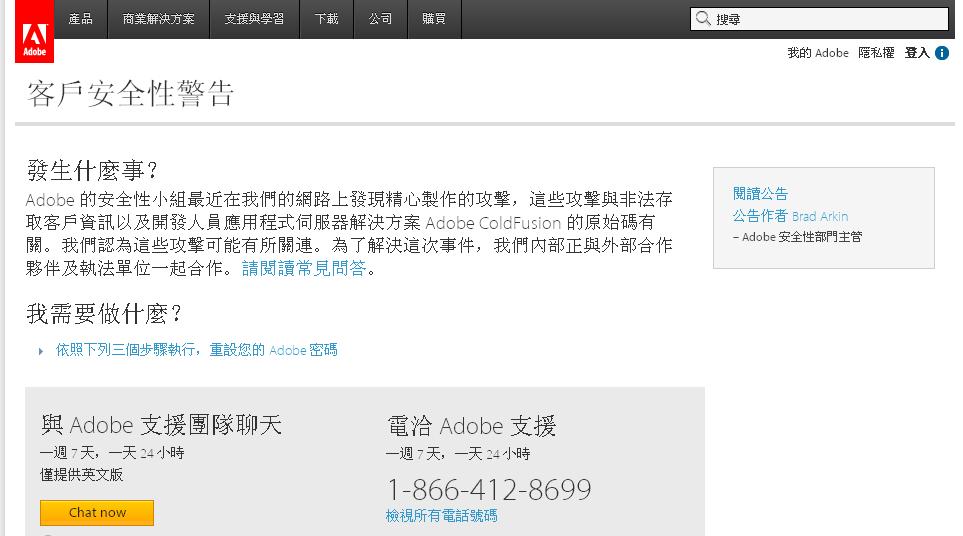Open the 下載 menu
Screen dimensions: 963x536
tap(327, 19)
